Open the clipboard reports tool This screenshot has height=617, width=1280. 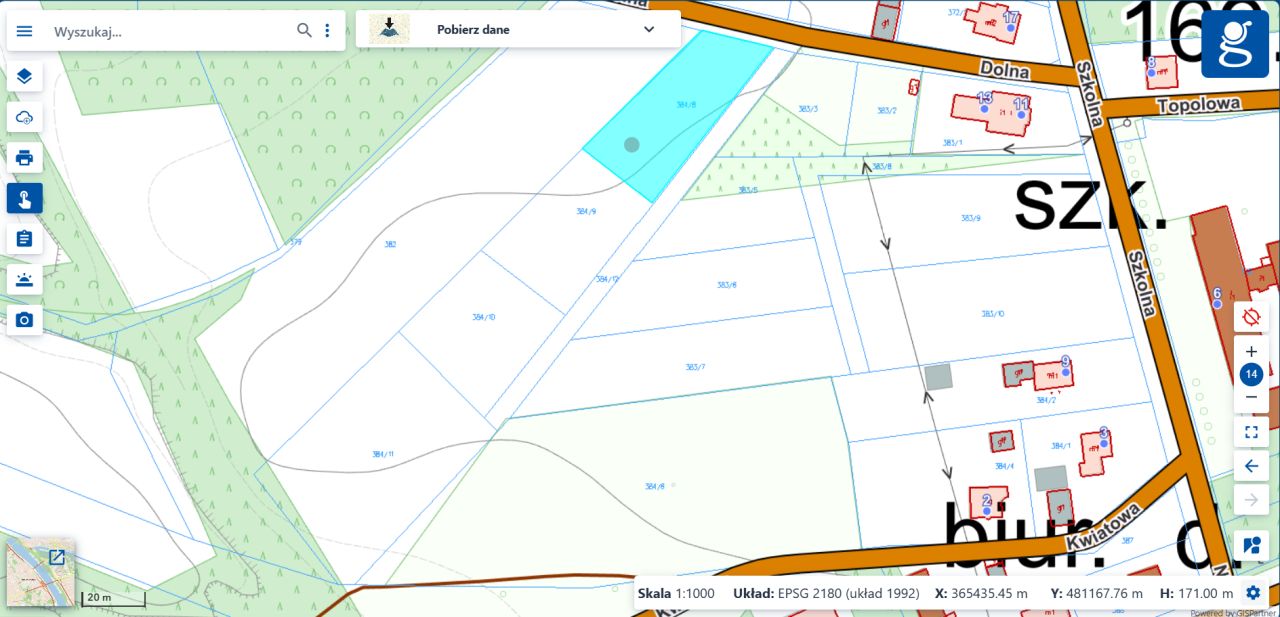coord(25,239)
